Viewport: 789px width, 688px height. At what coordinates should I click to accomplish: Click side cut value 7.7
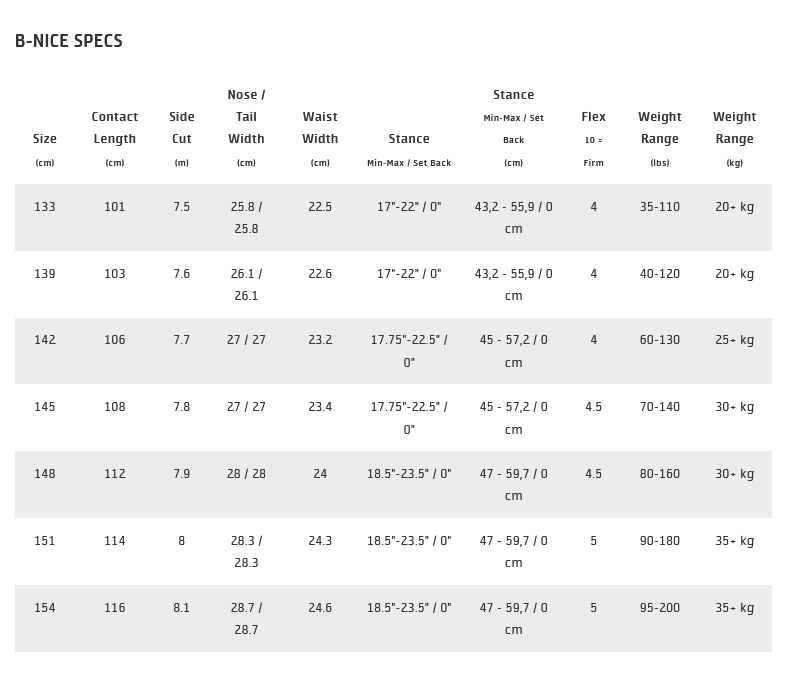[x=181, y=340]
